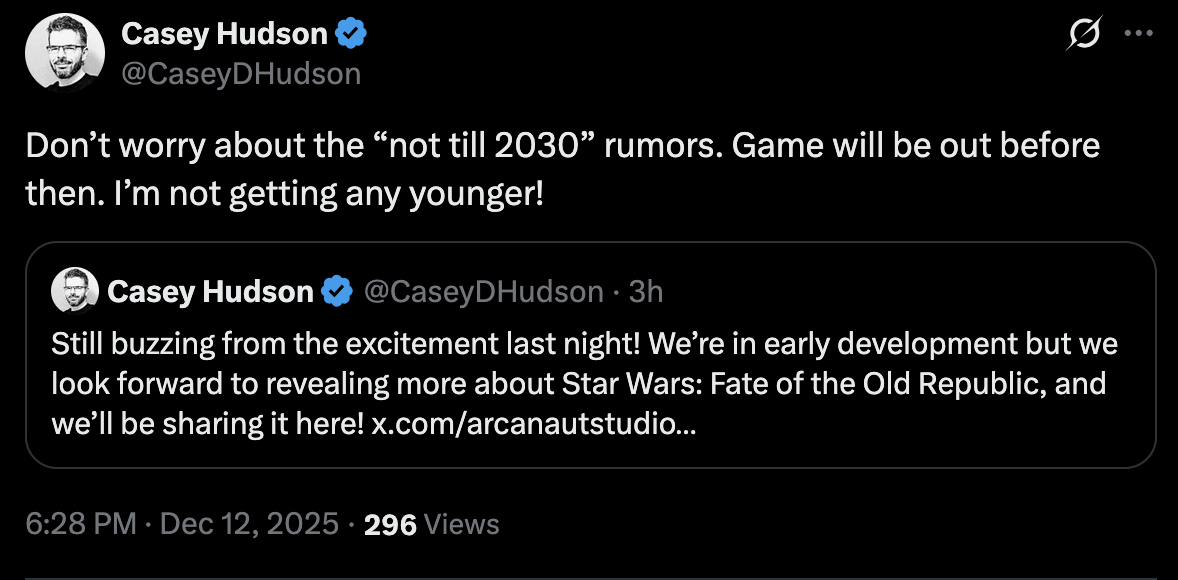Image resolution: width=1178 pixels, height=580 pixels.
Task: Click the gray @CaseyDHudson handle under the main name
Action: 240,74
